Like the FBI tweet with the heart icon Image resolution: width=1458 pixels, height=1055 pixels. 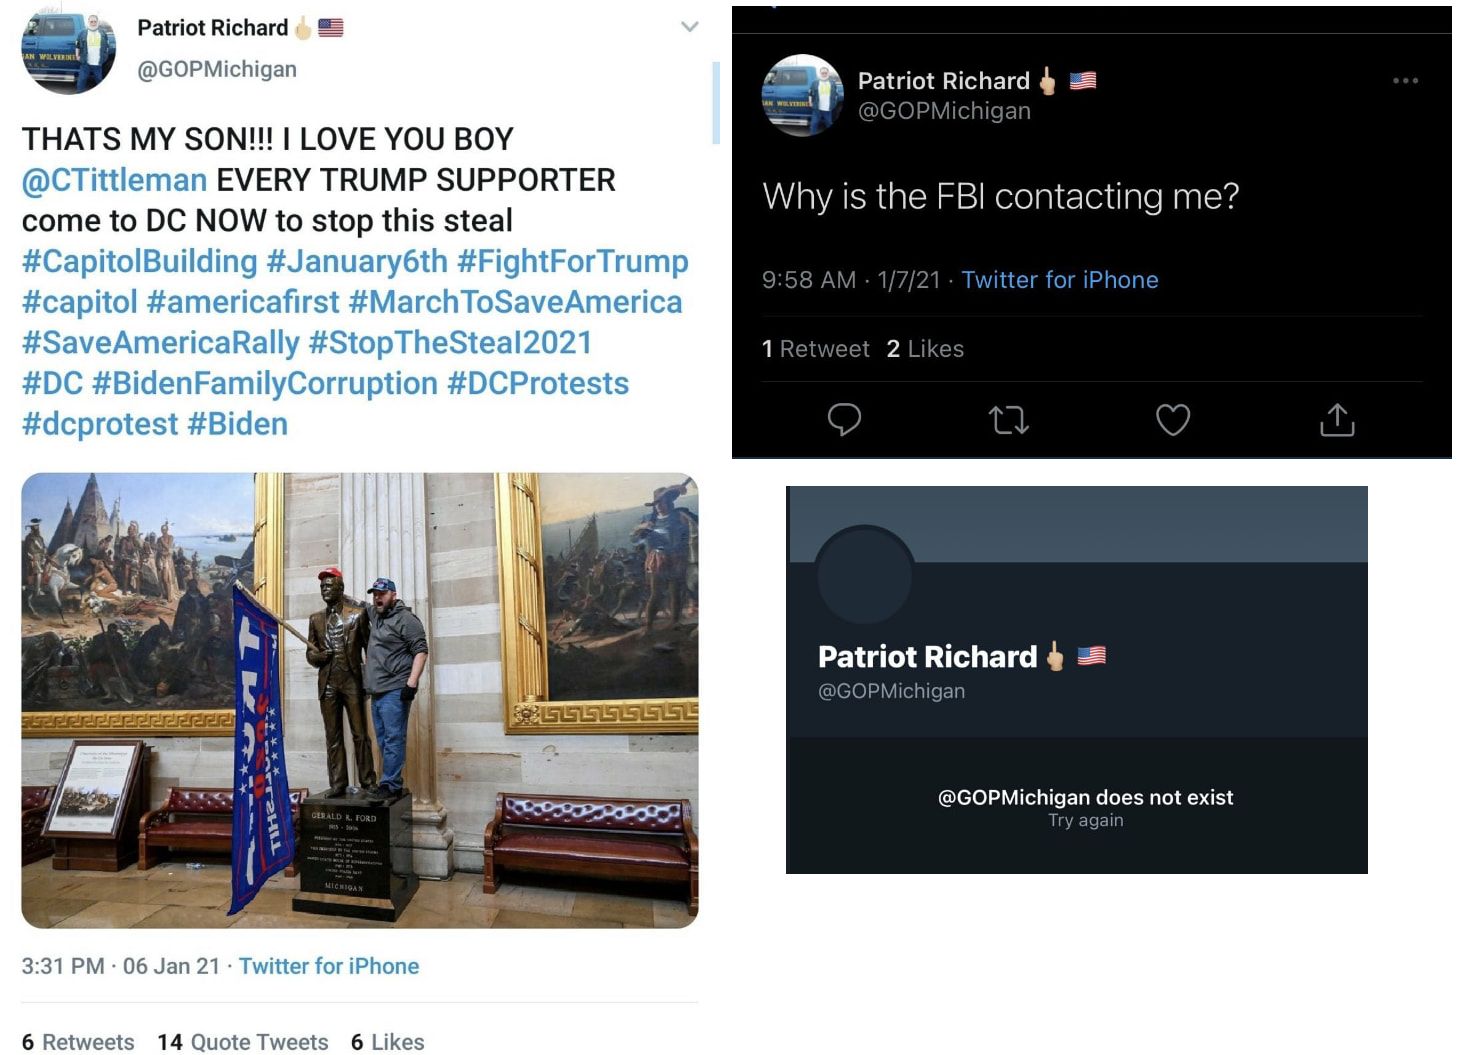coord(1173,420)
